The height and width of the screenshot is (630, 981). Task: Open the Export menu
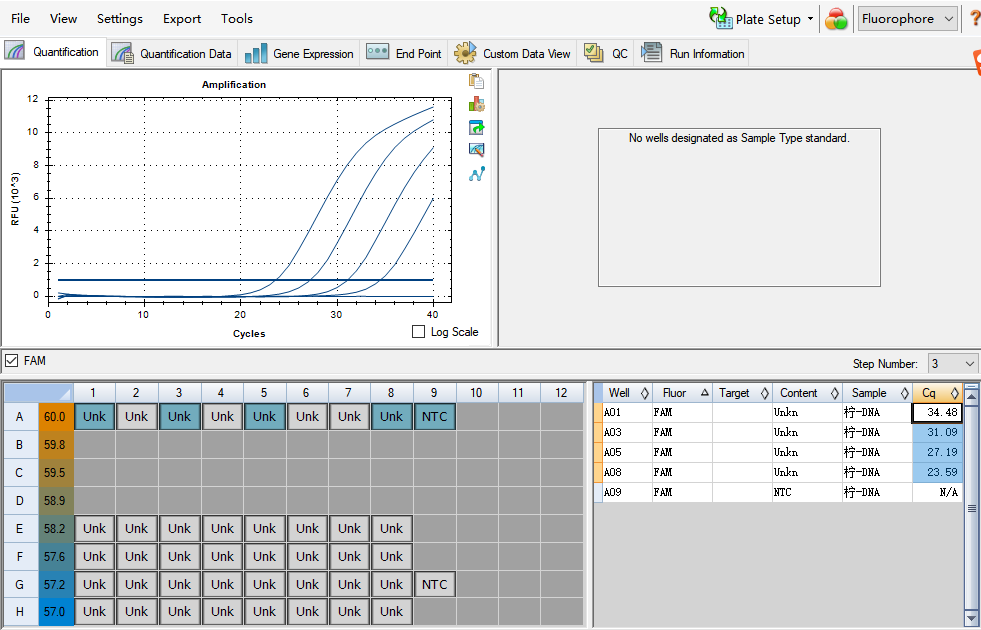[x=181, y=18]
